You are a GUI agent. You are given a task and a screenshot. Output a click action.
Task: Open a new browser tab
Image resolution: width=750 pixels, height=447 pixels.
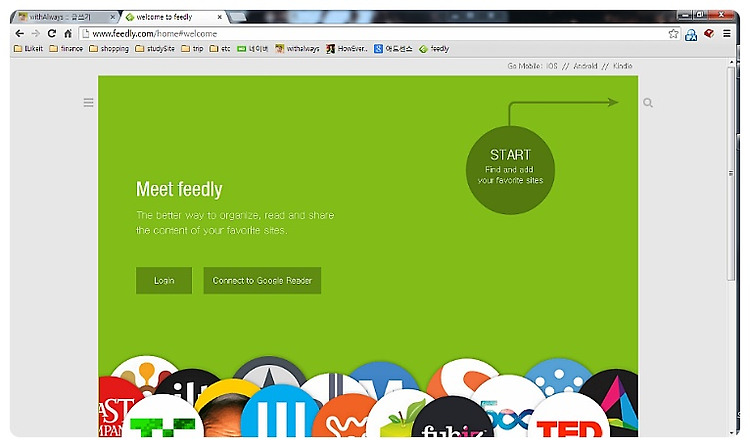[x=238, y=17]
